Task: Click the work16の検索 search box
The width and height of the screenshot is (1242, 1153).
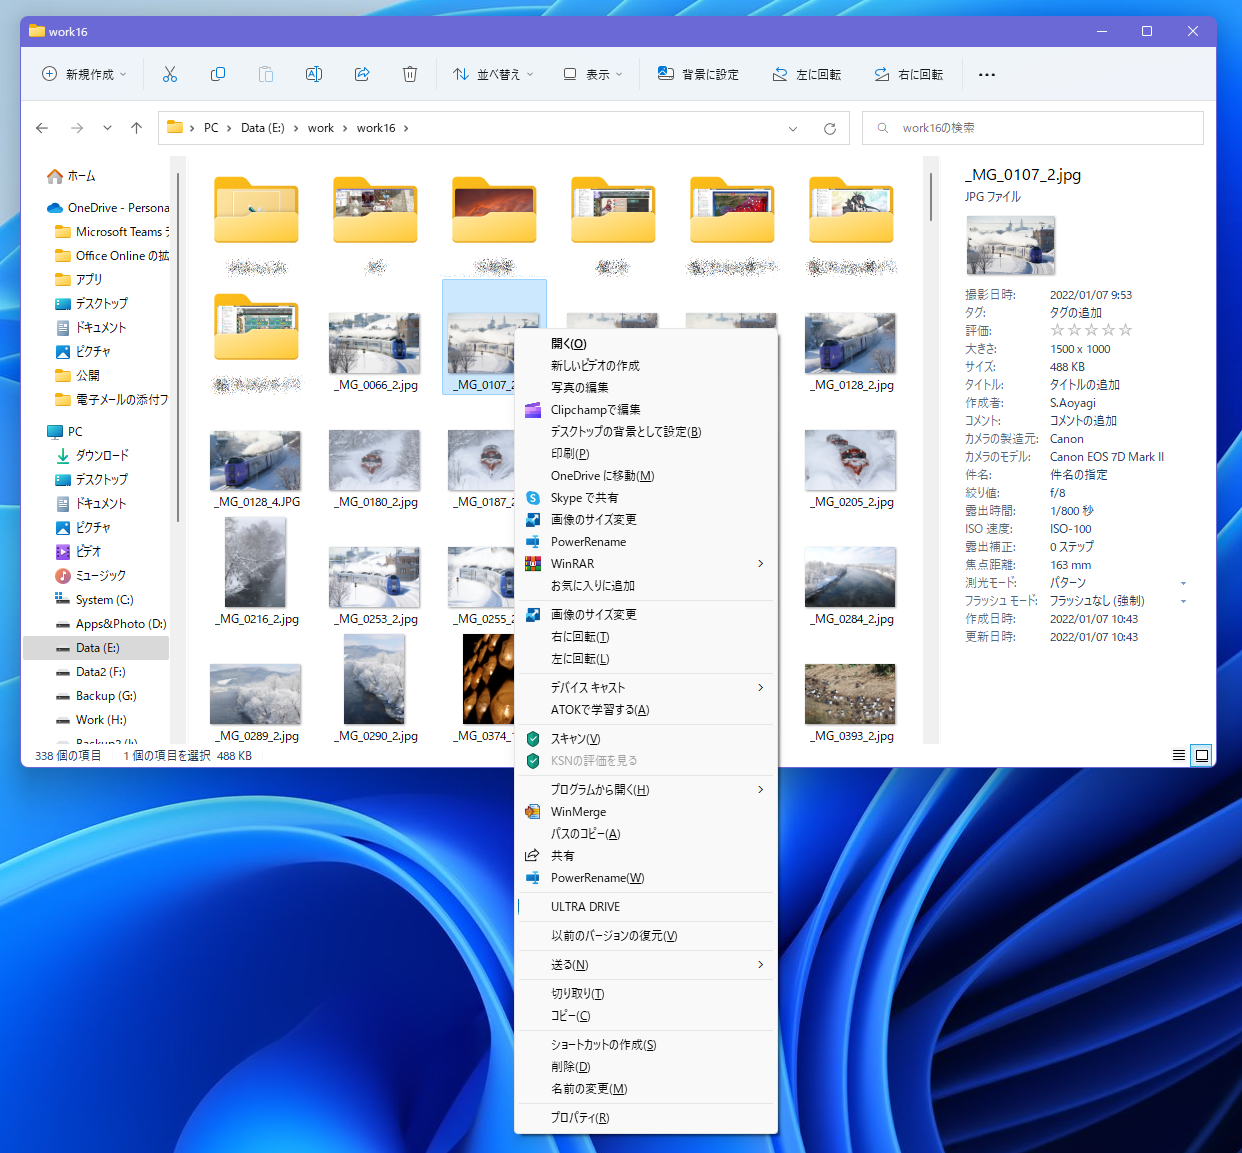Action: click(x=1032, y=128)
